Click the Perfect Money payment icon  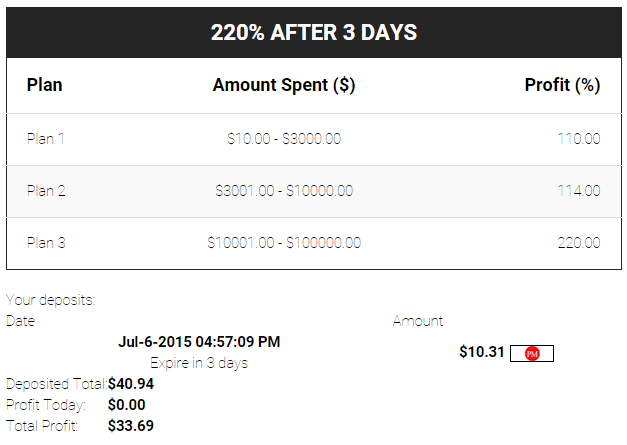(532, 353)
